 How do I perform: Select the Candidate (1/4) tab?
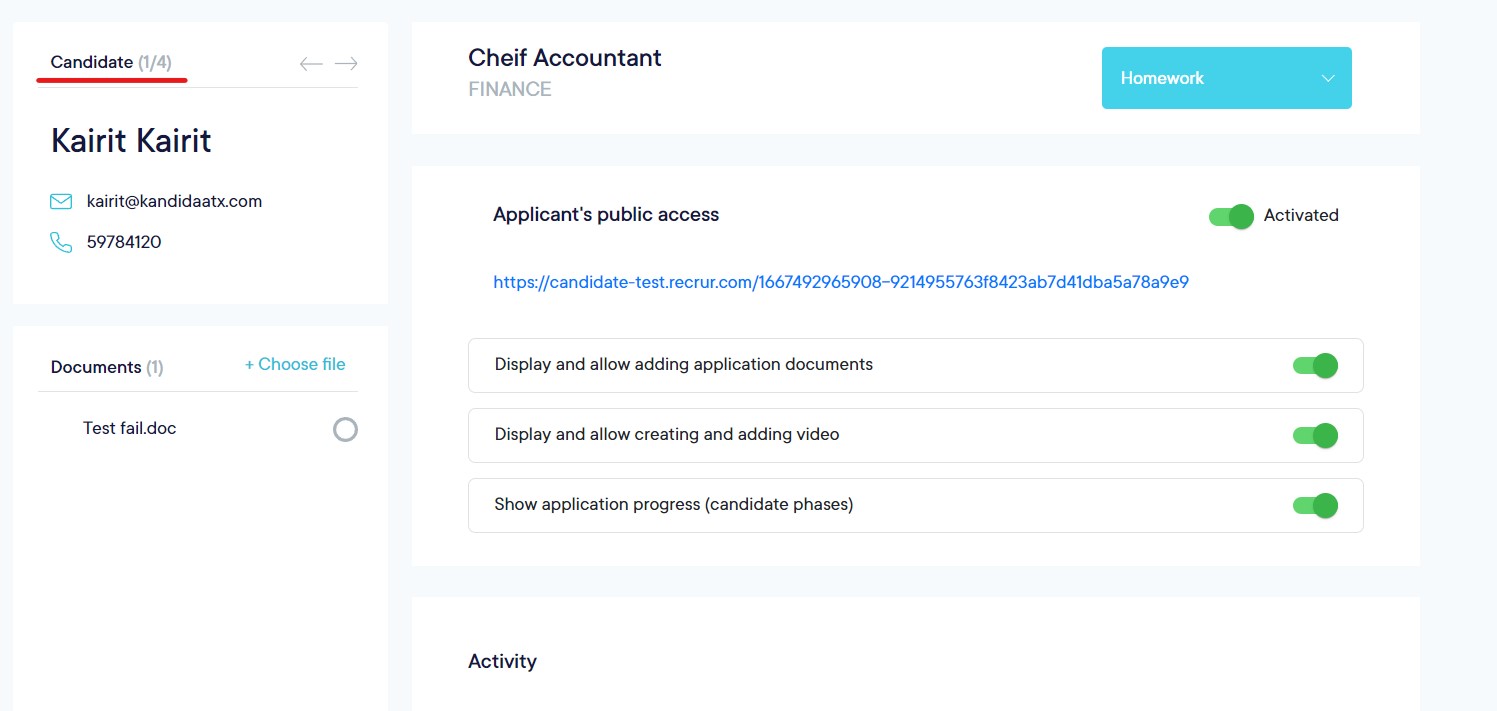click(x=111, y=63)
